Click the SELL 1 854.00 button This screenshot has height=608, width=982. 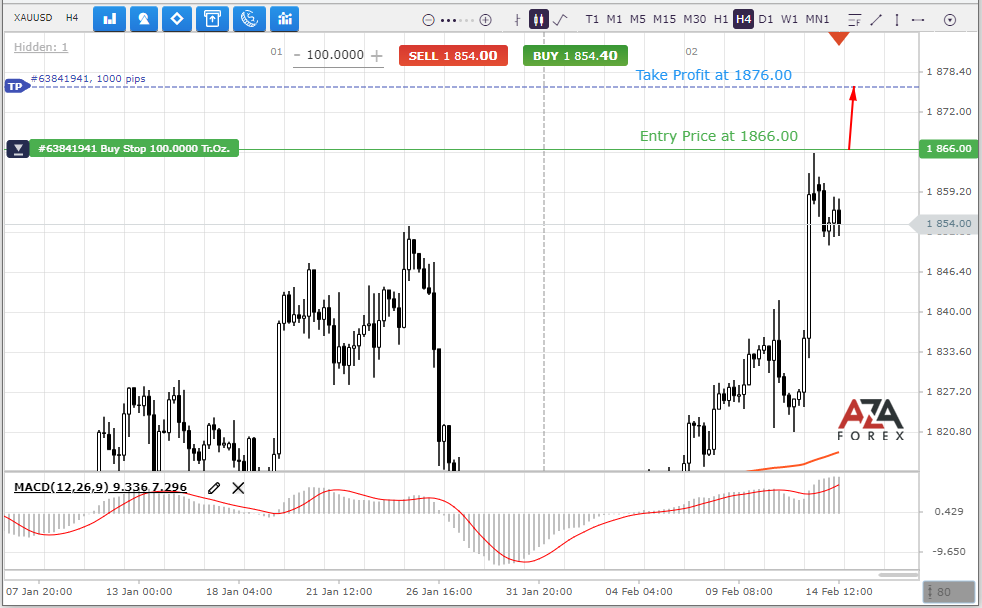point(453,56)
